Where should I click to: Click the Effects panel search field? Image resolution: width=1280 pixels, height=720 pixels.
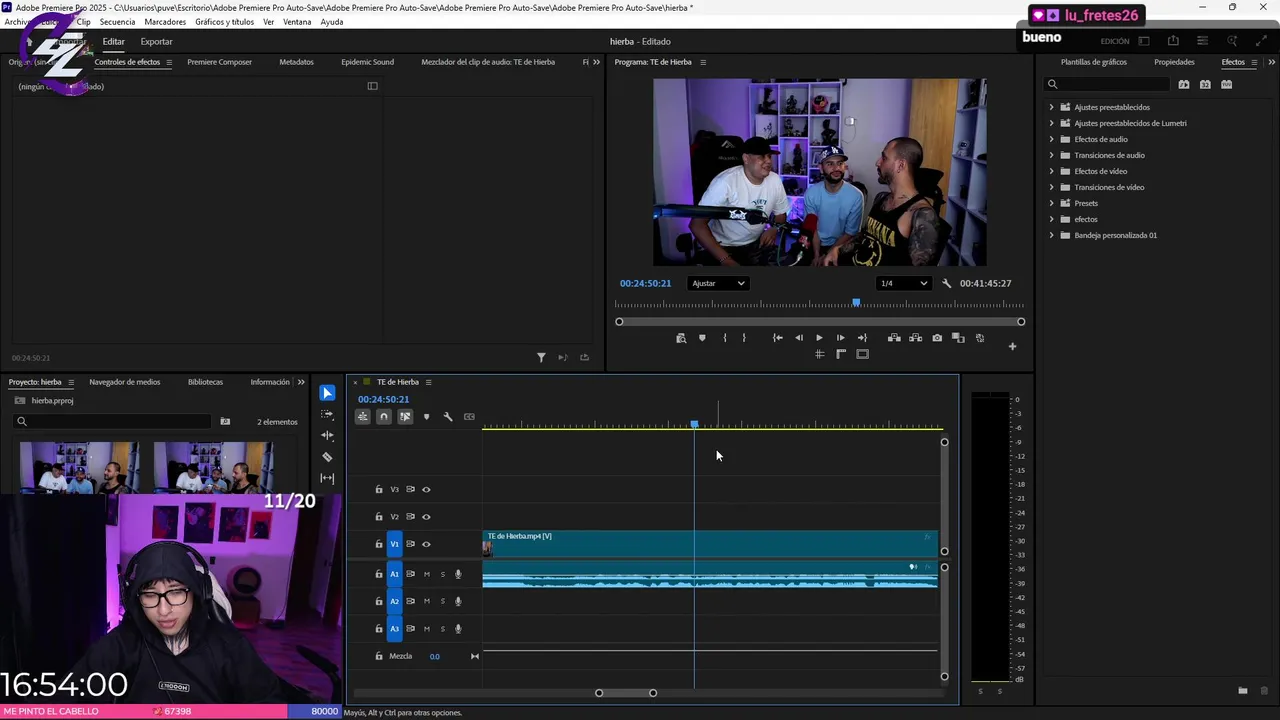(1107, 85)
